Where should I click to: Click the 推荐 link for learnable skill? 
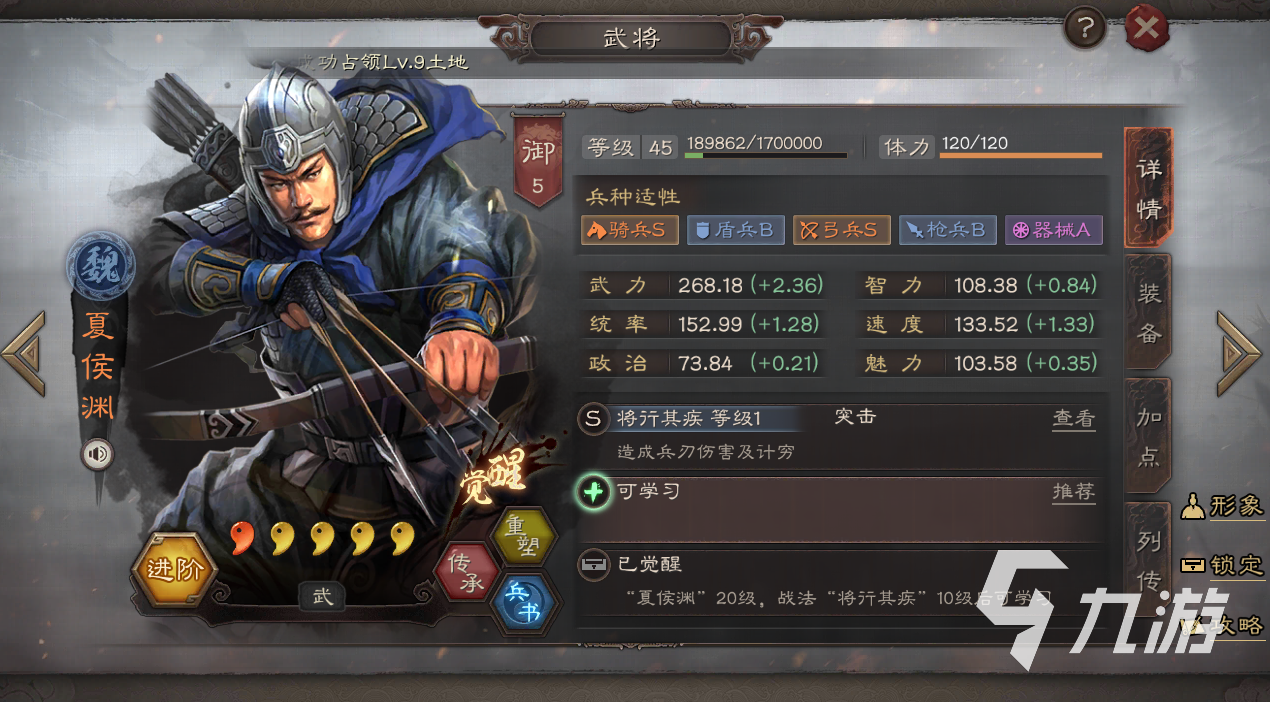coord(1074,492)
